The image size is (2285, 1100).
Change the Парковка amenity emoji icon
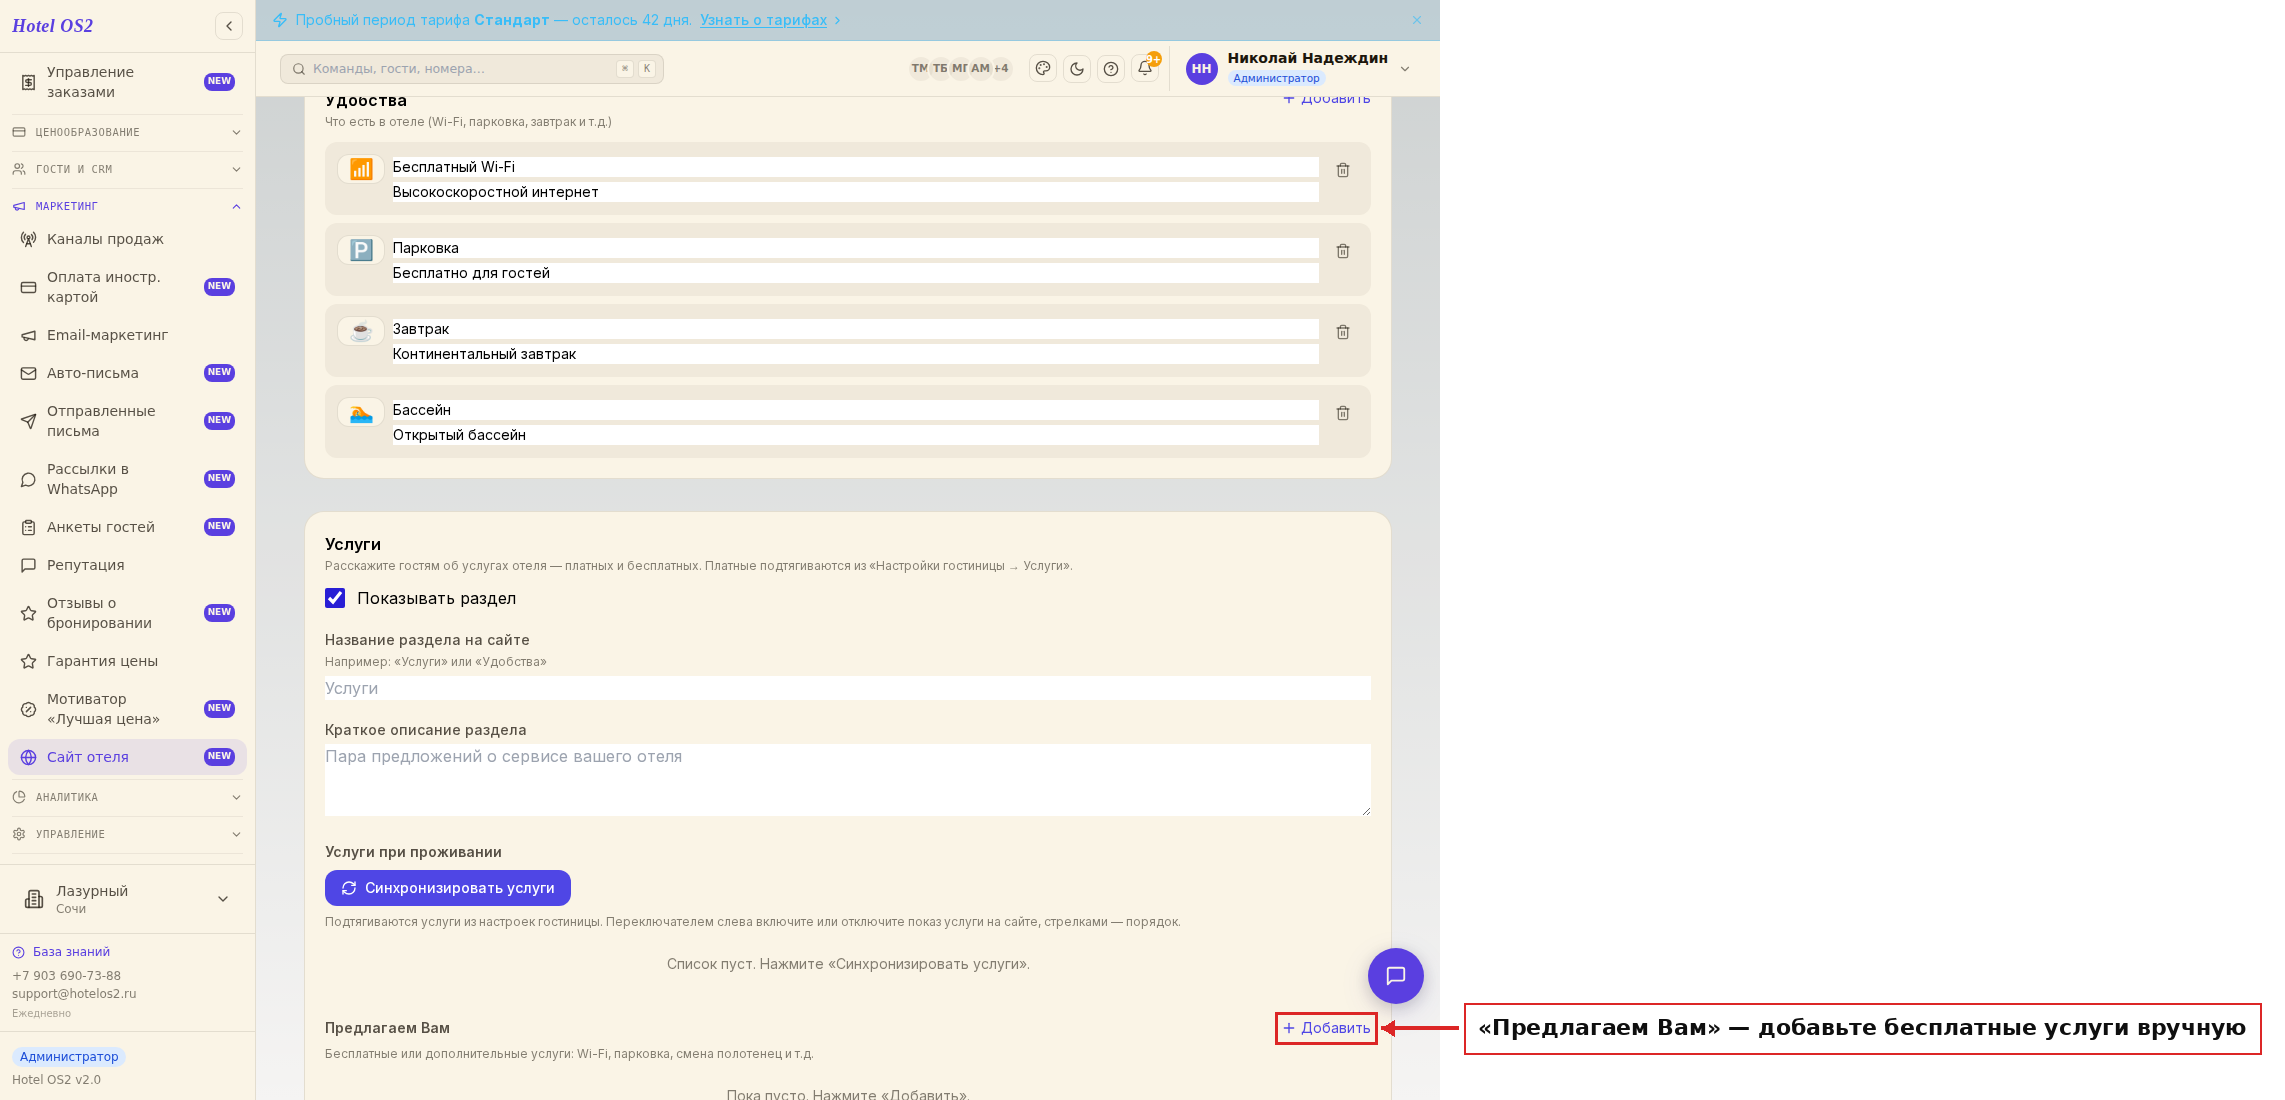pos(361,250)
